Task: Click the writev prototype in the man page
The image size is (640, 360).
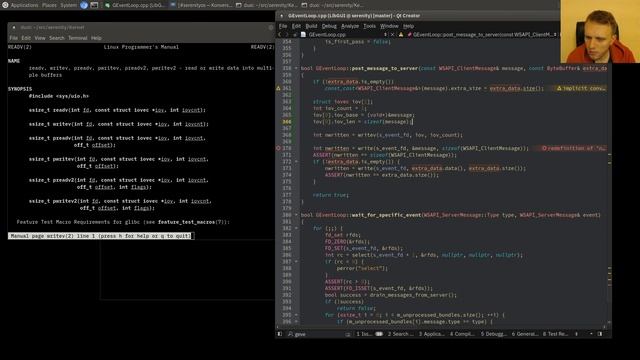Action: [x=118, y=124]
